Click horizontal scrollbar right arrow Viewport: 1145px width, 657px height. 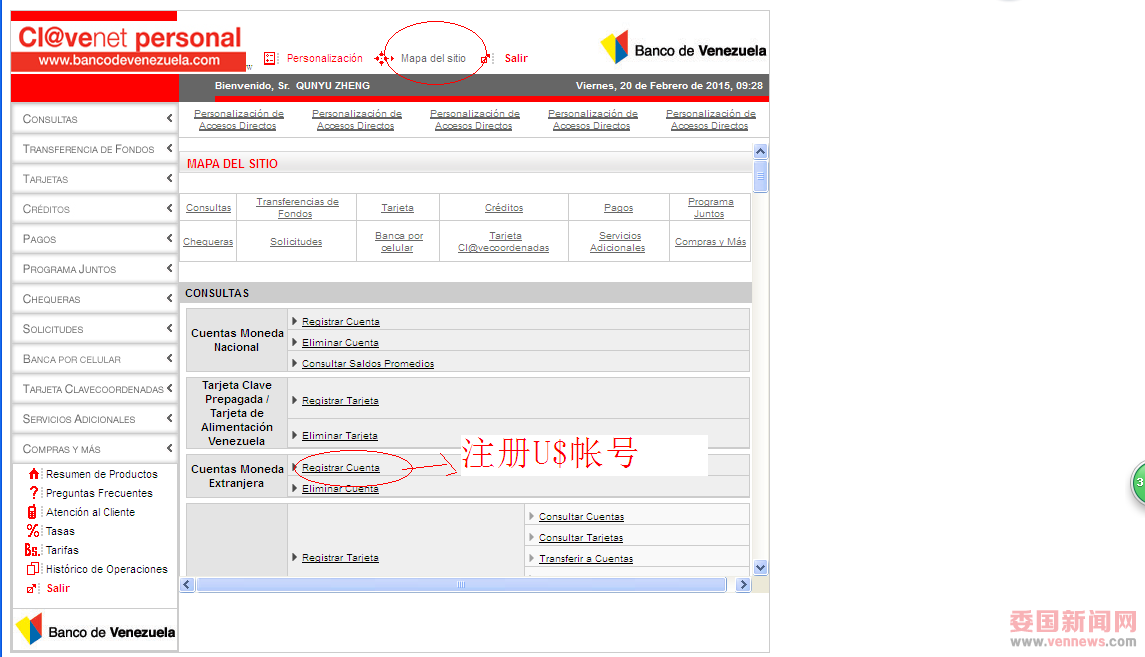click(x=743, y=584)
